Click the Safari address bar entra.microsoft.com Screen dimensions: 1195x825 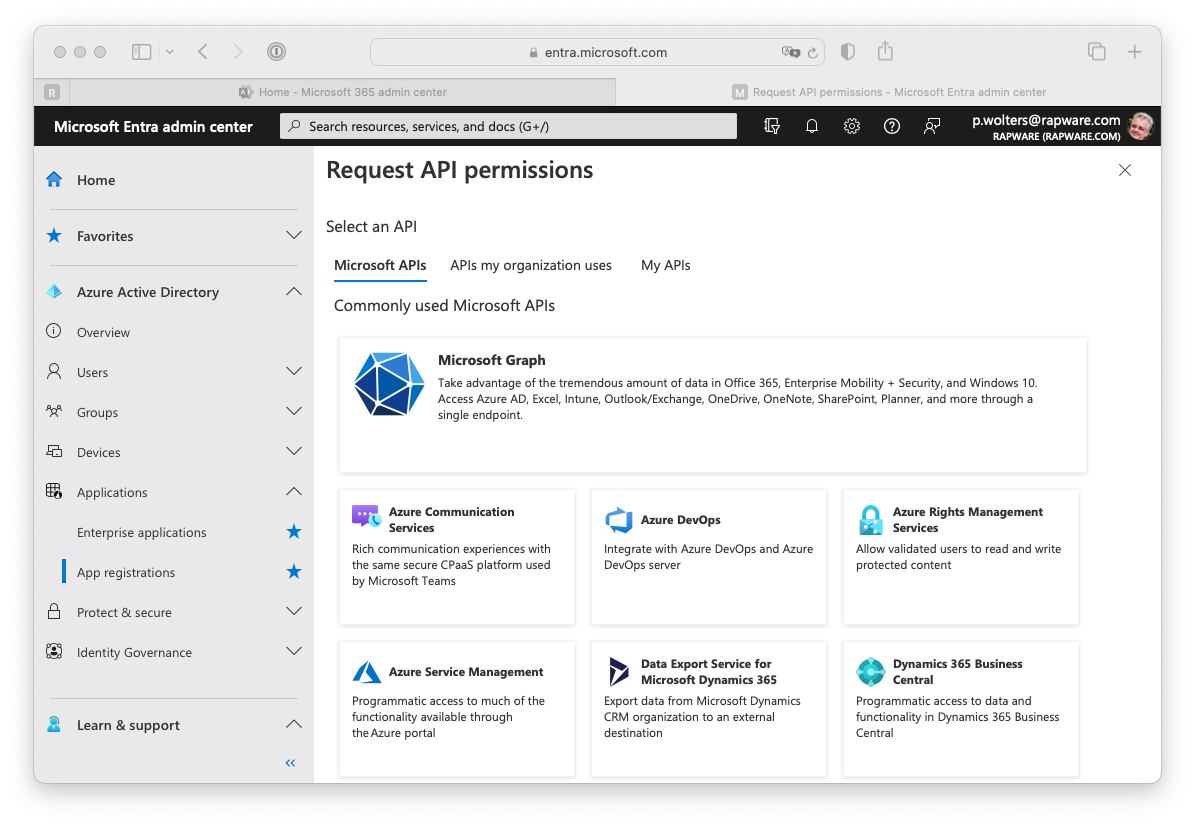pyautogui.click(x=598, y=52)
